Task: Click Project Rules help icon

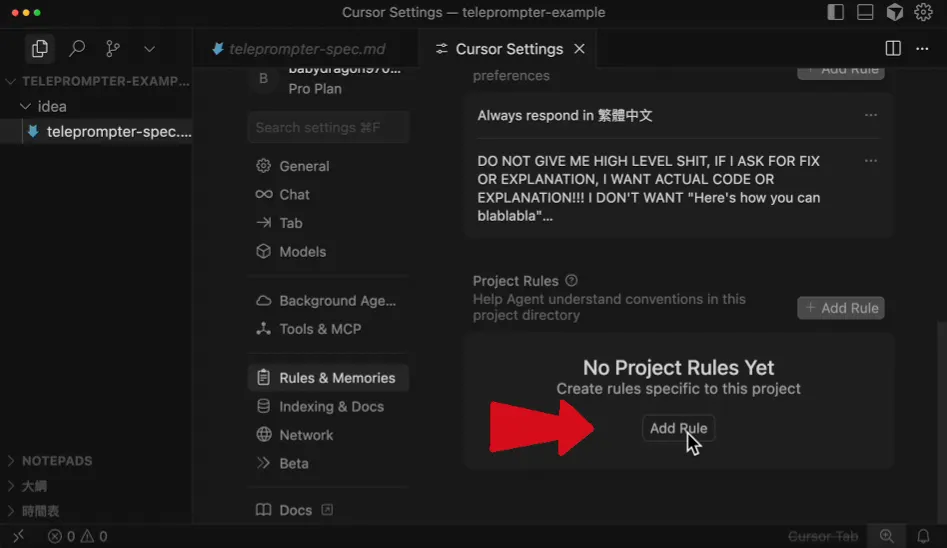Action: pos(571,280)
